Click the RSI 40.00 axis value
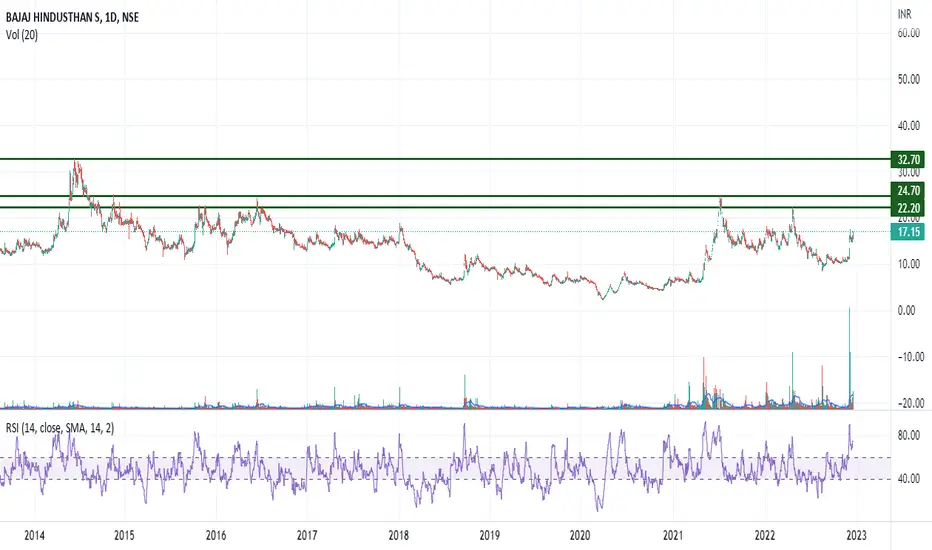This screenshot has height=550, width=932. 908,479
